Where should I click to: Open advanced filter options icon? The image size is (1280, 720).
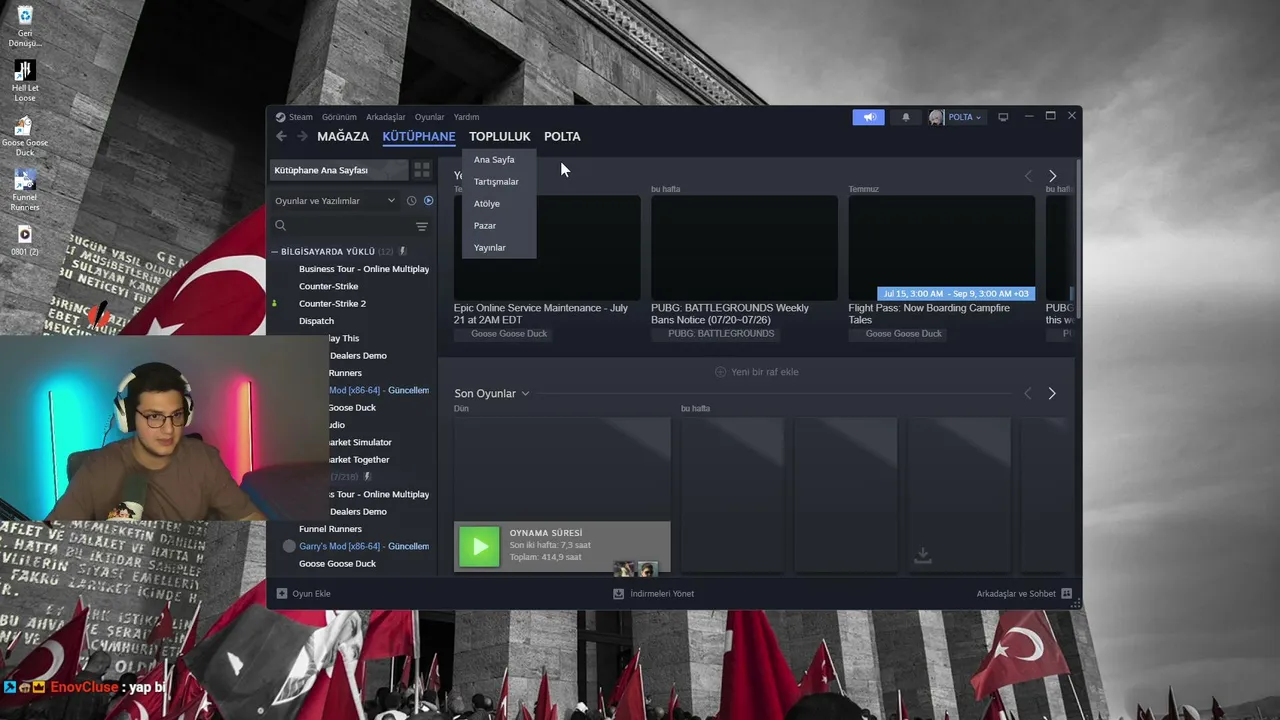pos(422,227)
